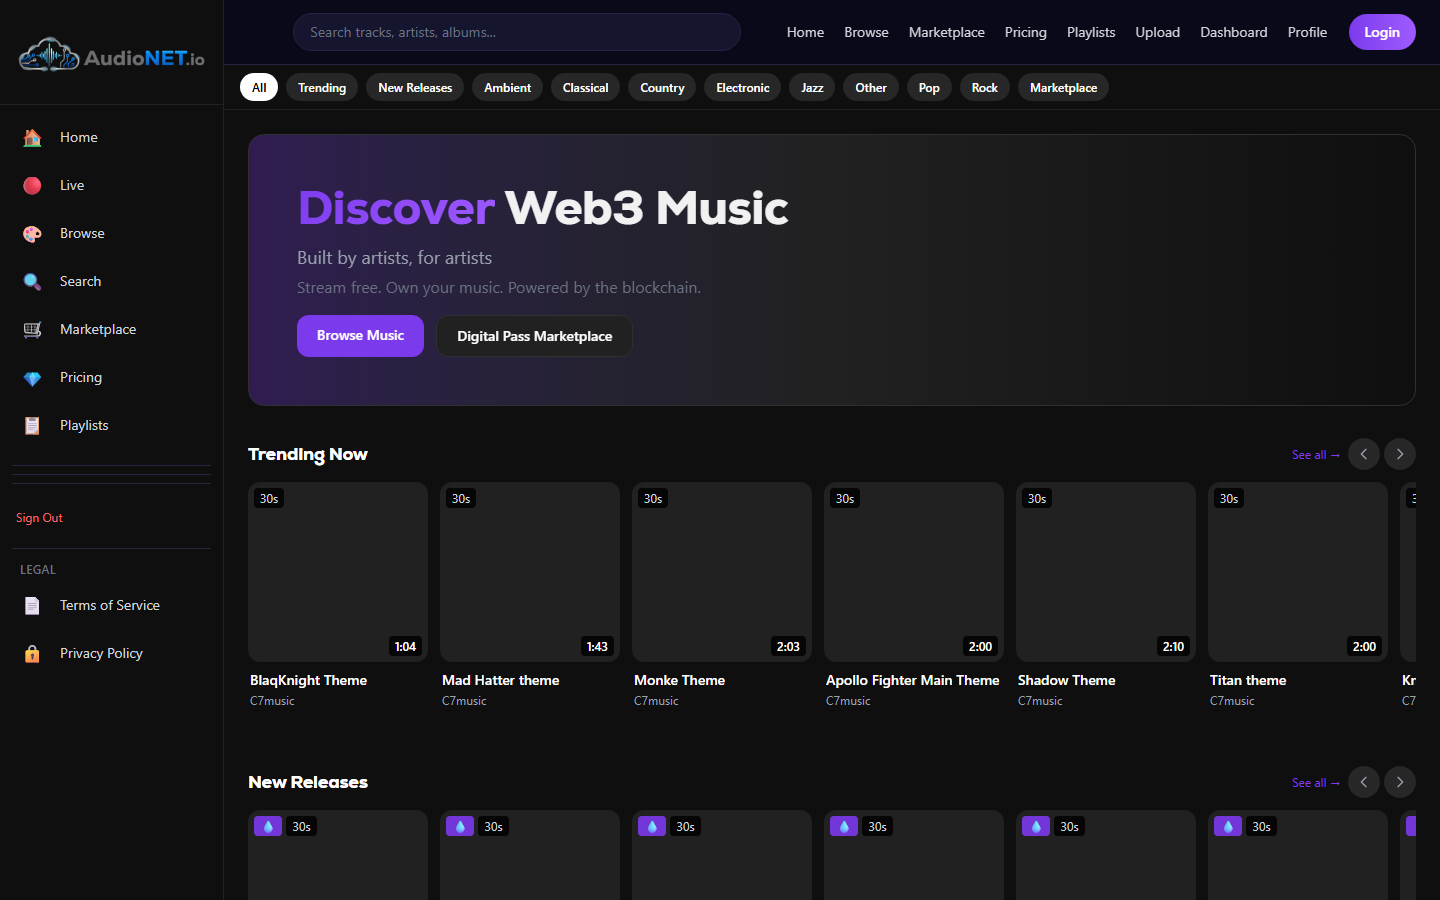Click the Apollo Fighter Main Theme title
The width and height of the screenshot is (1440, 900).
912,680
